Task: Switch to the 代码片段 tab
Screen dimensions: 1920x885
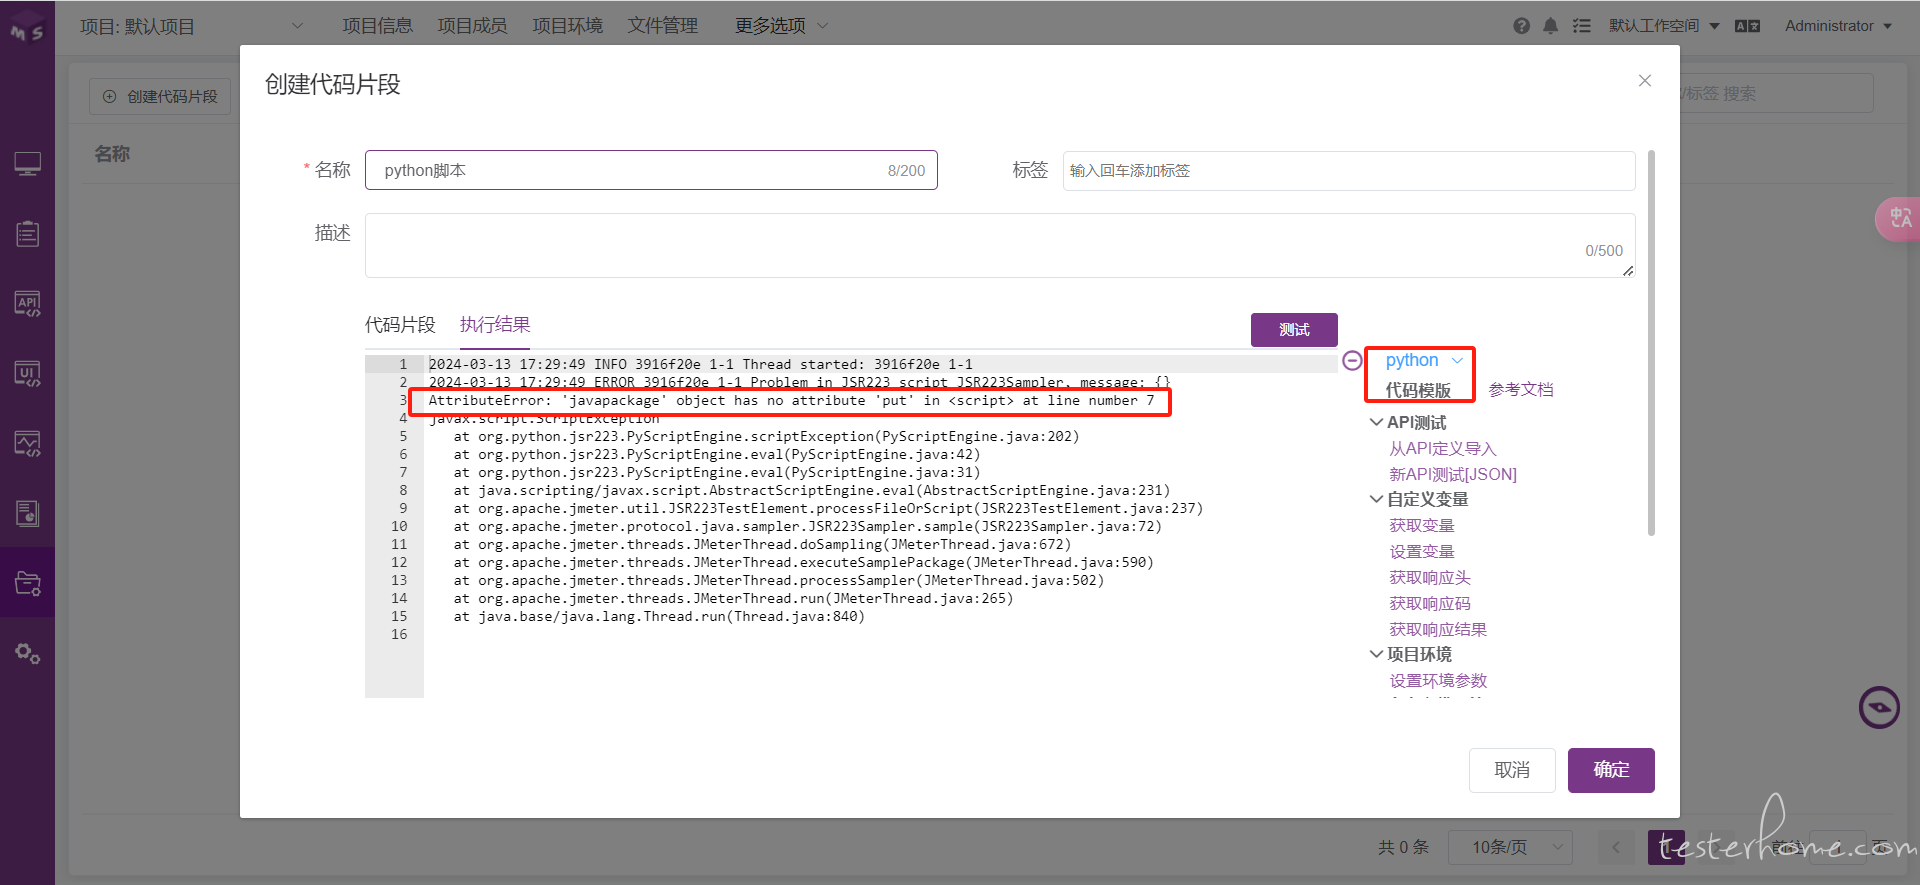Action: tap(400, 325)
